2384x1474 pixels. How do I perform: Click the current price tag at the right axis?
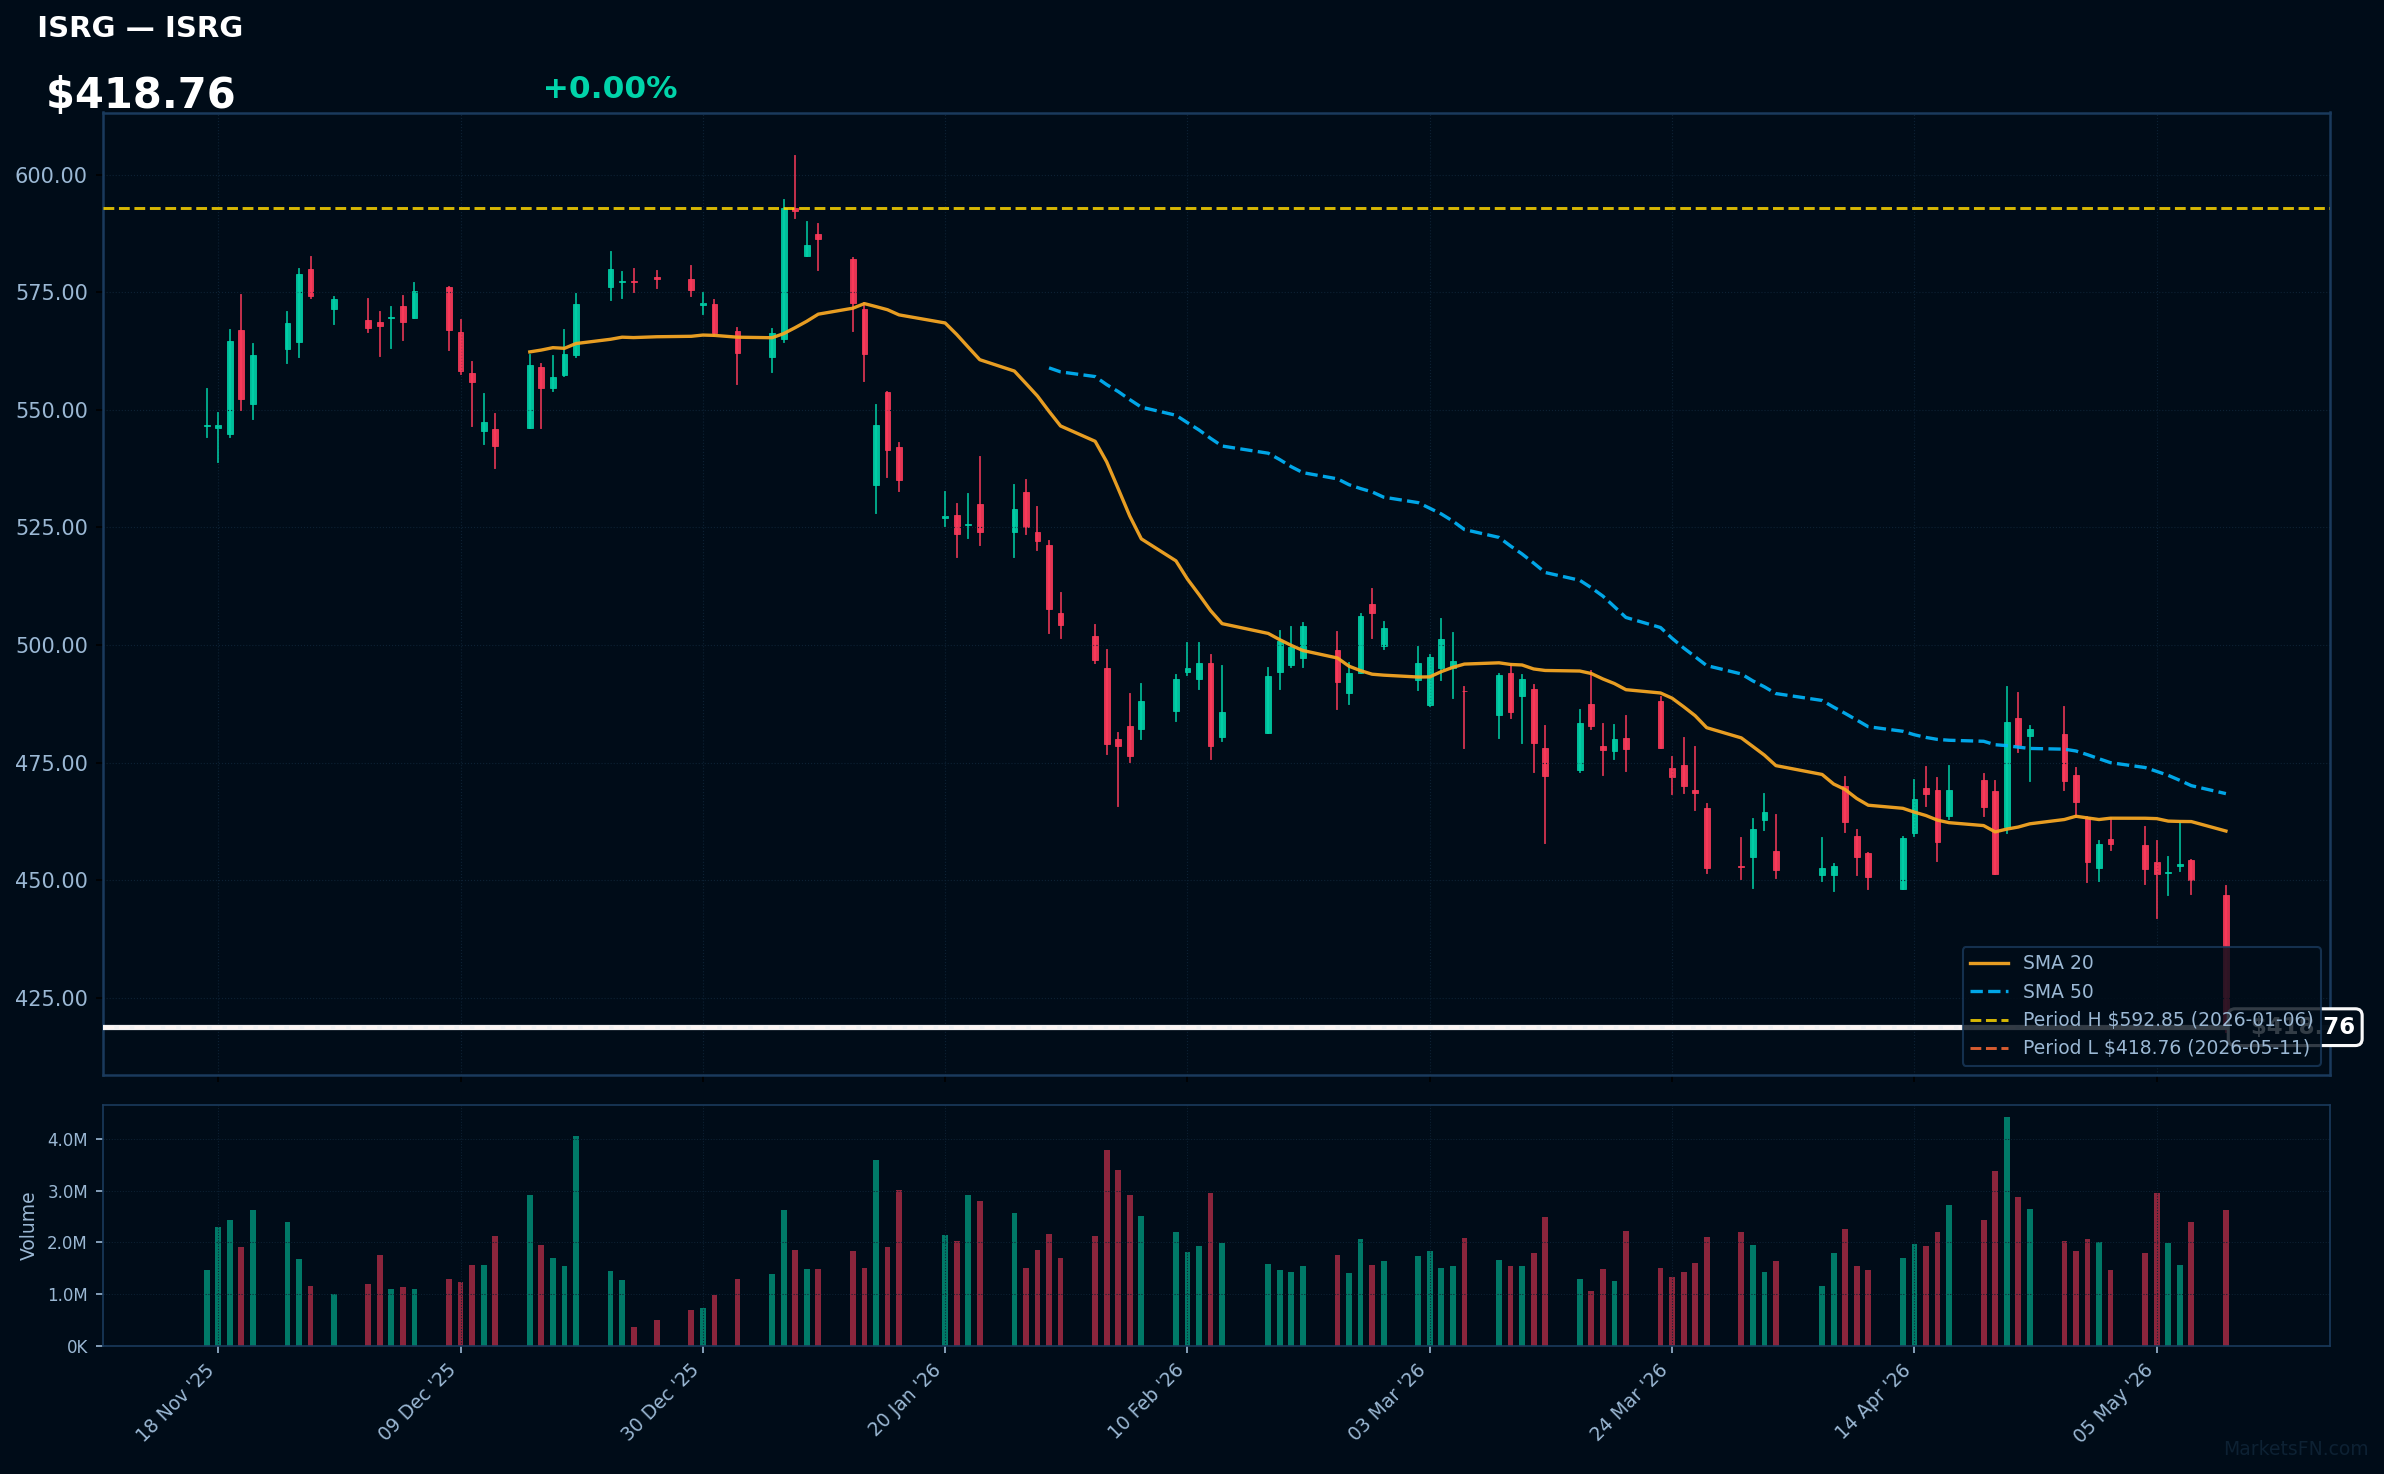point(2297,1027)
